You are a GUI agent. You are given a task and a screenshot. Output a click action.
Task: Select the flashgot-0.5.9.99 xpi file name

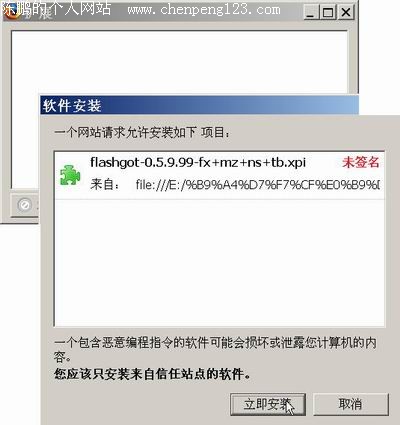pyautogui.click(x=198, y=162)
